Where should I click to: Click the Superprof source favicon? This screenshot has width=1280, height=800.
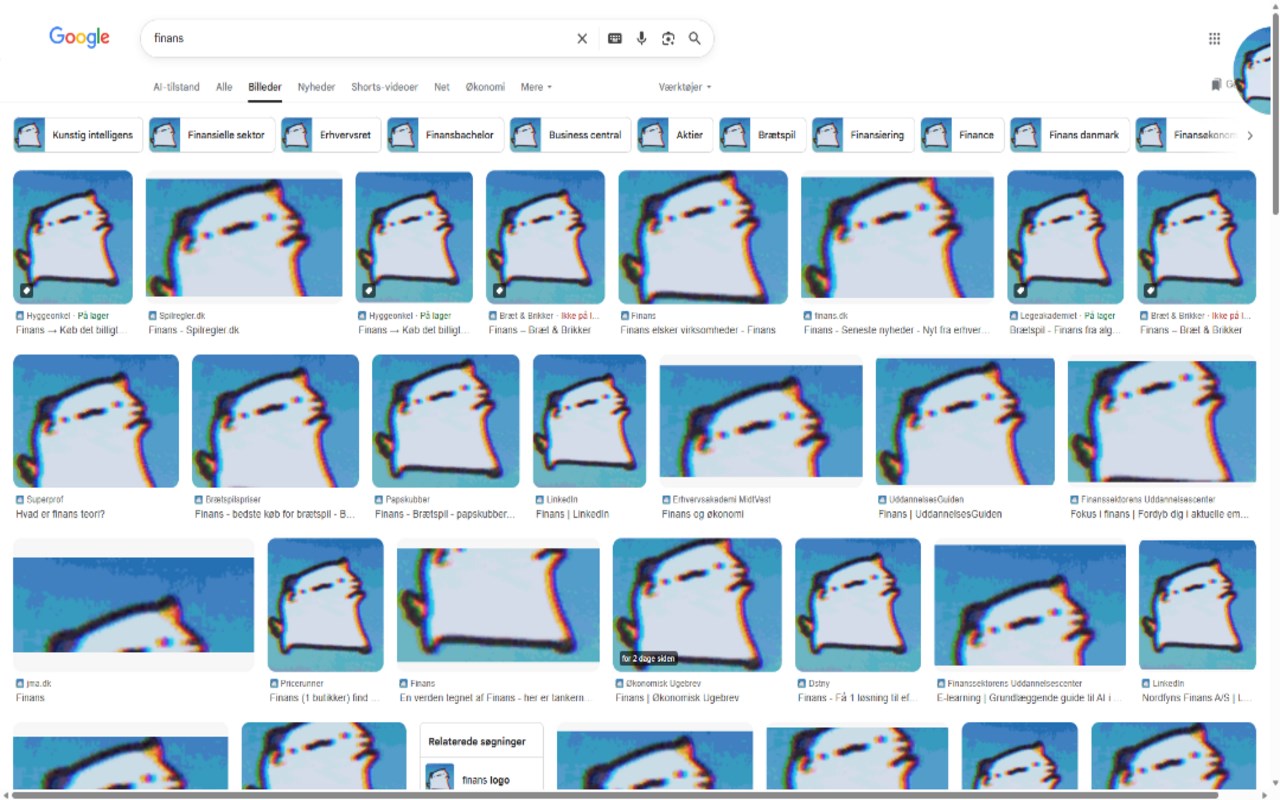pos(20,499)
